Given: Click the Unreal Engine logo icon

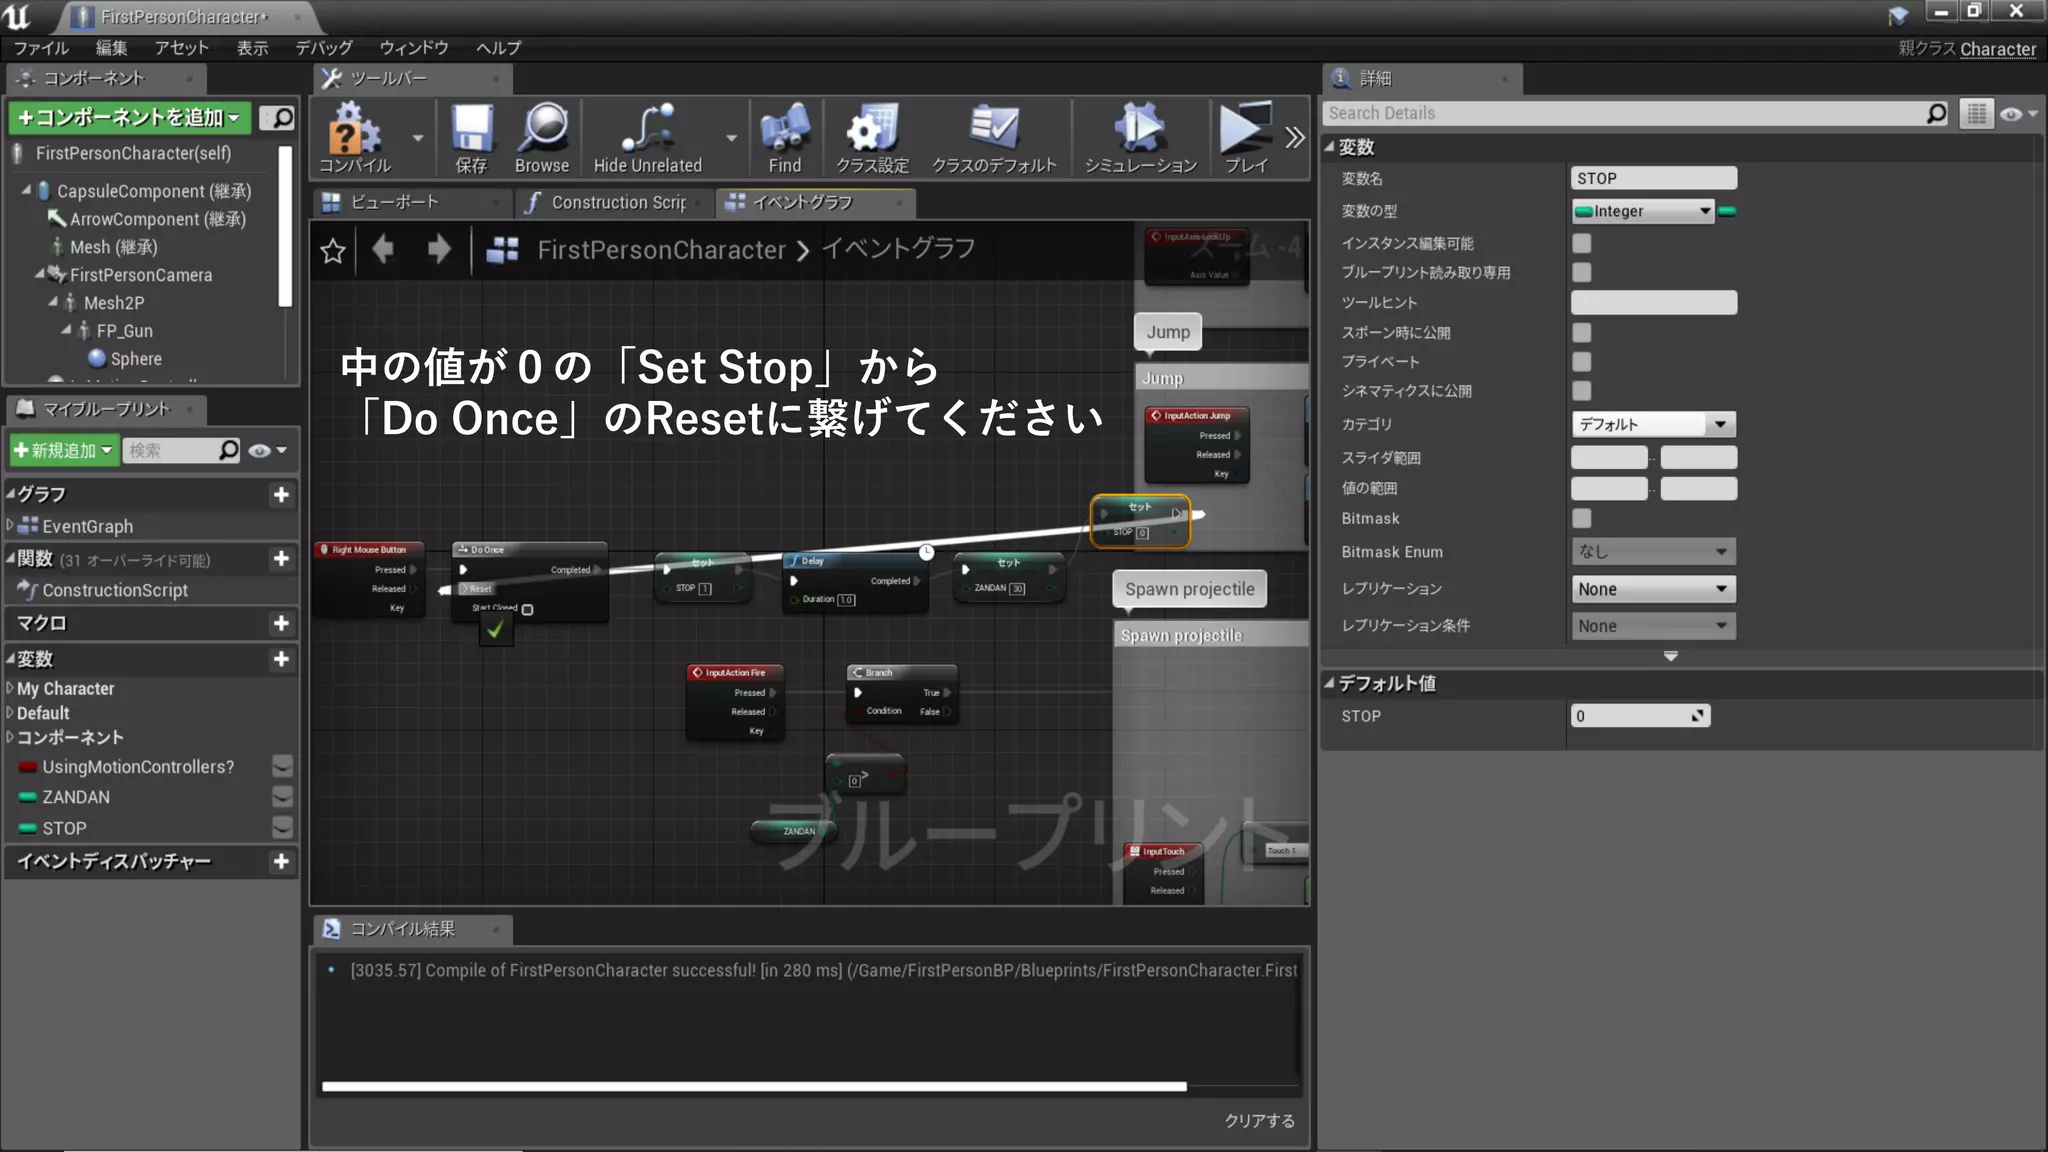Looking at the screenshot, I should [17, 16].
